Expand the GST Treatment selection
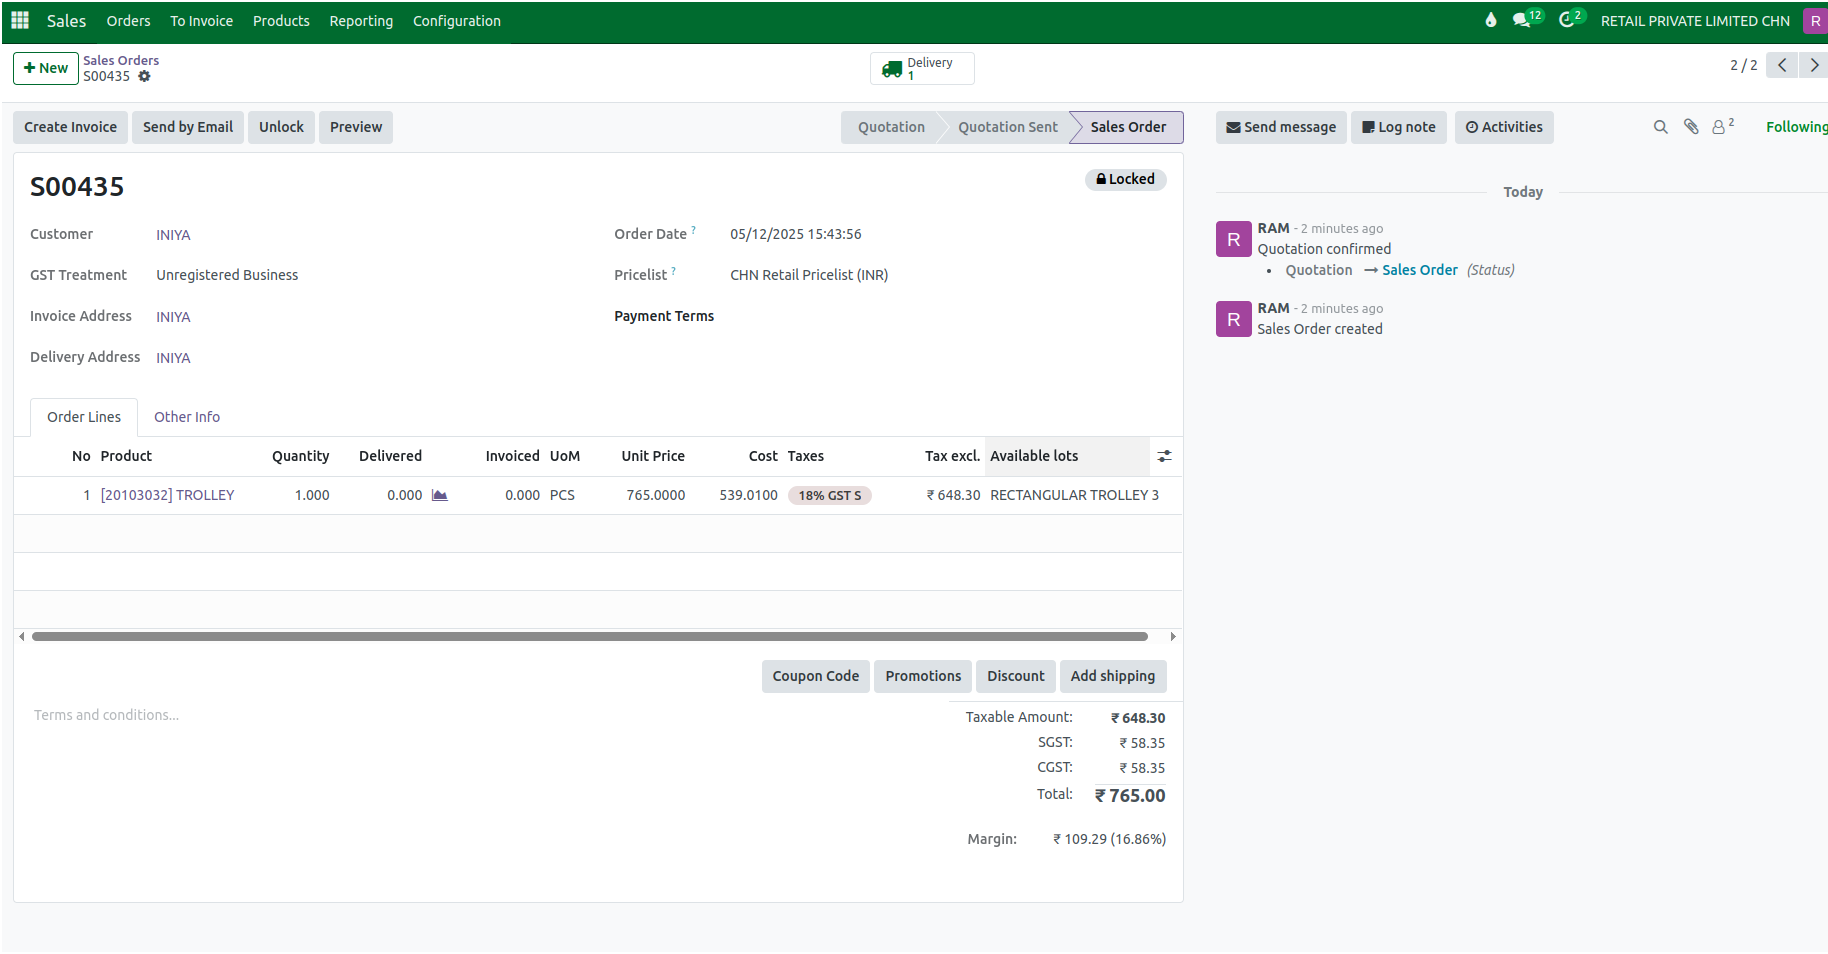 pos(227,274)
